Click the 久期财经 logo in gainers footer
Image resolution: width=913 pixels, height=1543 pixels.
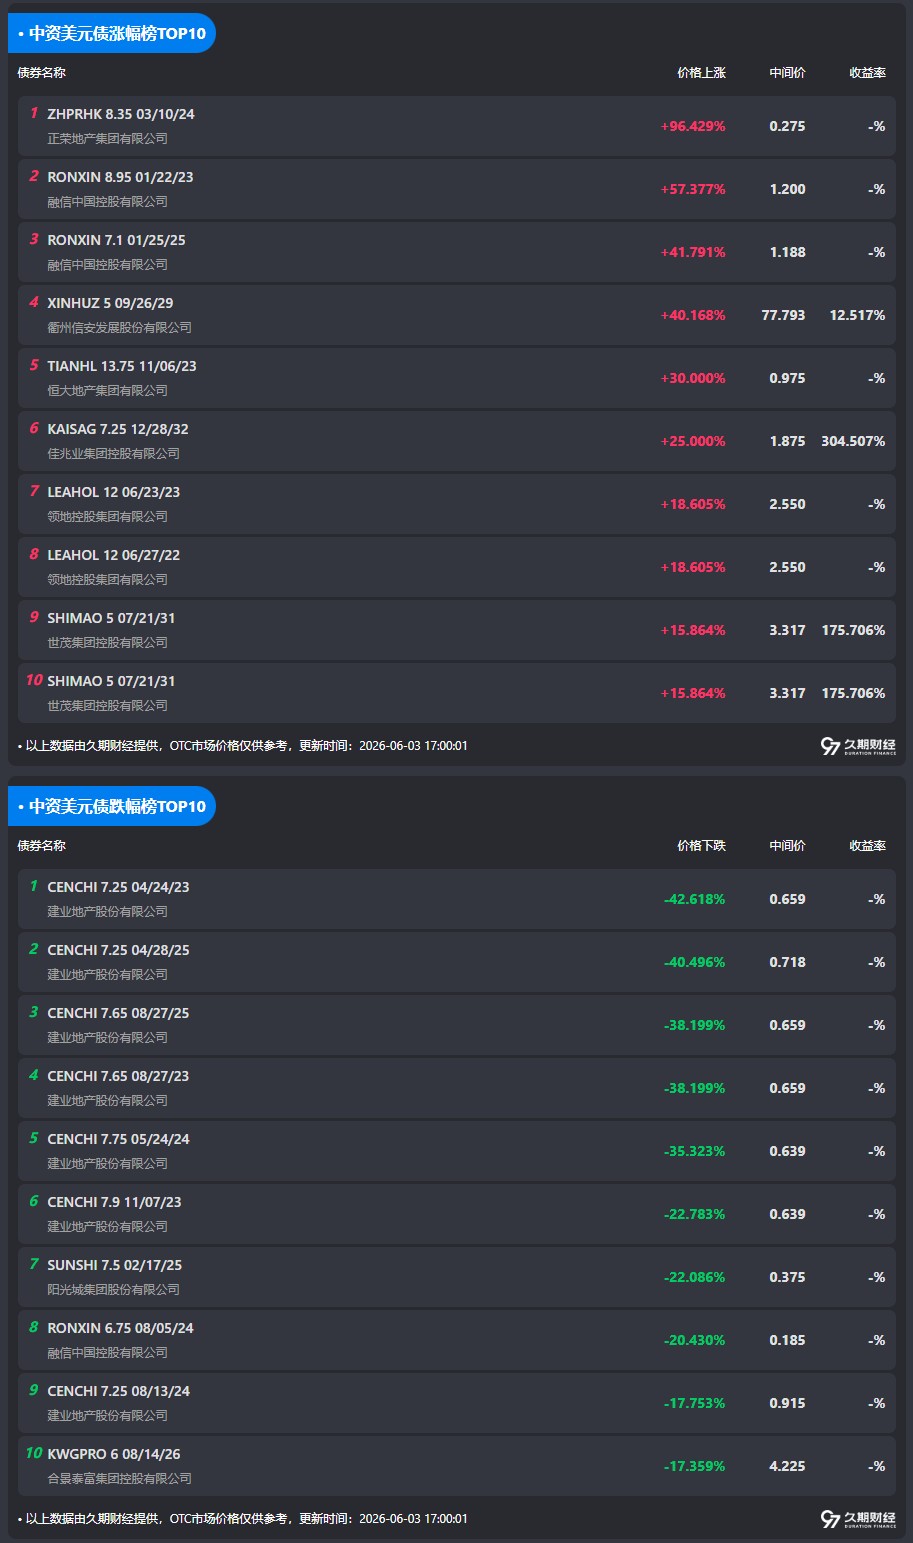pos(858,746)
